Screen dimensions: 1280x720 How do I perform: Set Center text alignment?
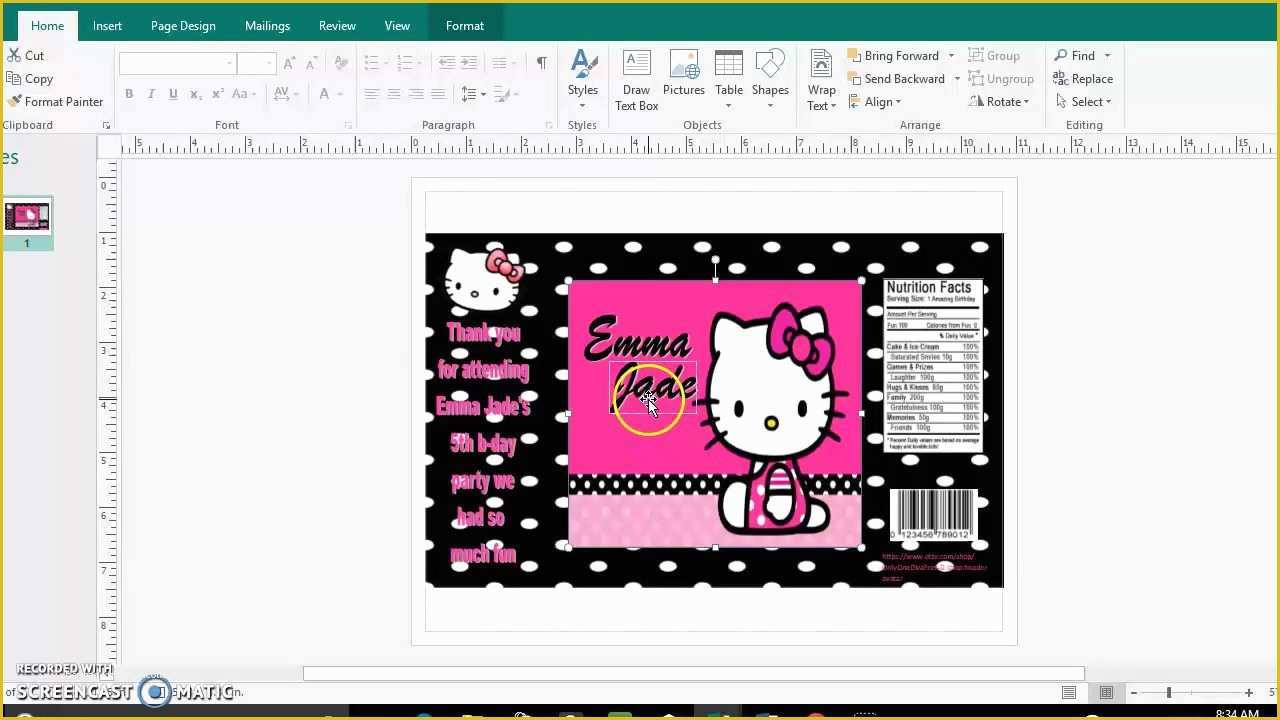393,94
